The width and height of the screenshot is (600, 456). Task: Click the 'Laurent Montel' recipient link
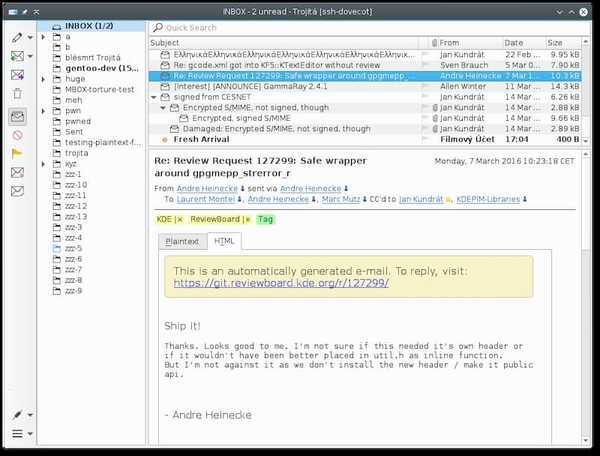click(x=205, y=199)
